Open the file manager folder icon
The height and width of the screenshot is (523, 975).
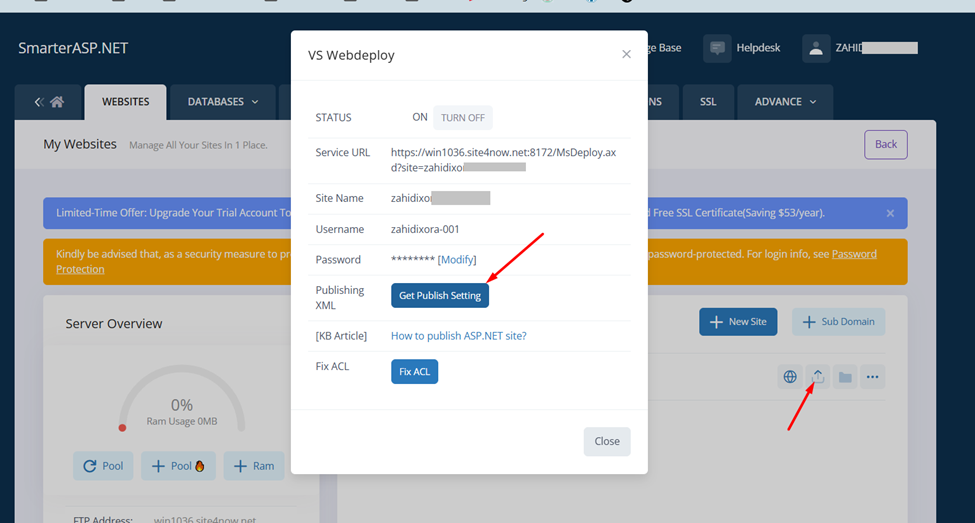(x=845, y=377)
